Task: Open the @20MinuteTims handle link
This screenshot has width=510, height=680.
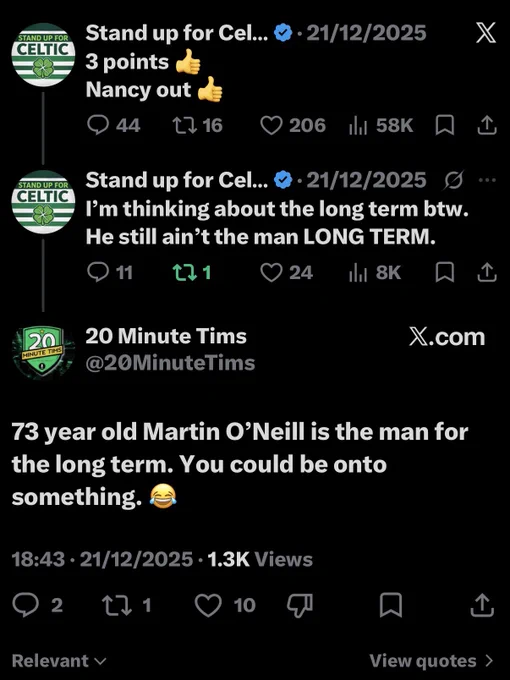Action: point(170,363)
